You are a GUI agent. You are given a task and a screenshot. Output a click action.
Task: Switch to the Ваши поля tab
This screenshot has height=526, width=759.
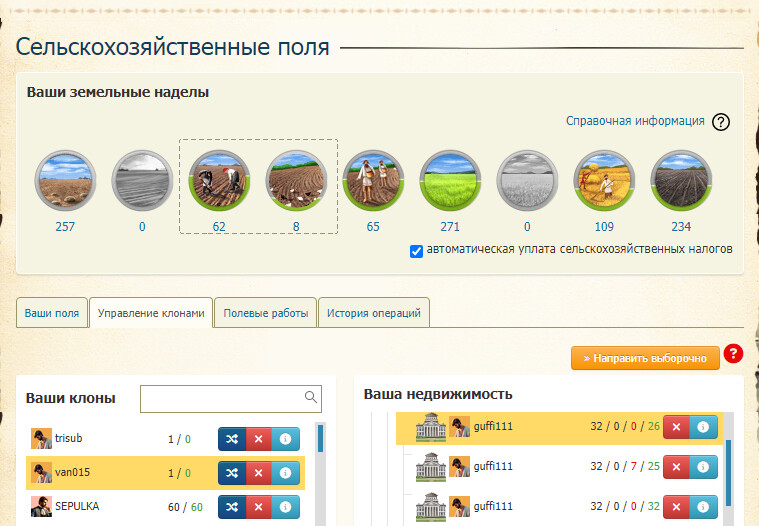click(52, 313)
